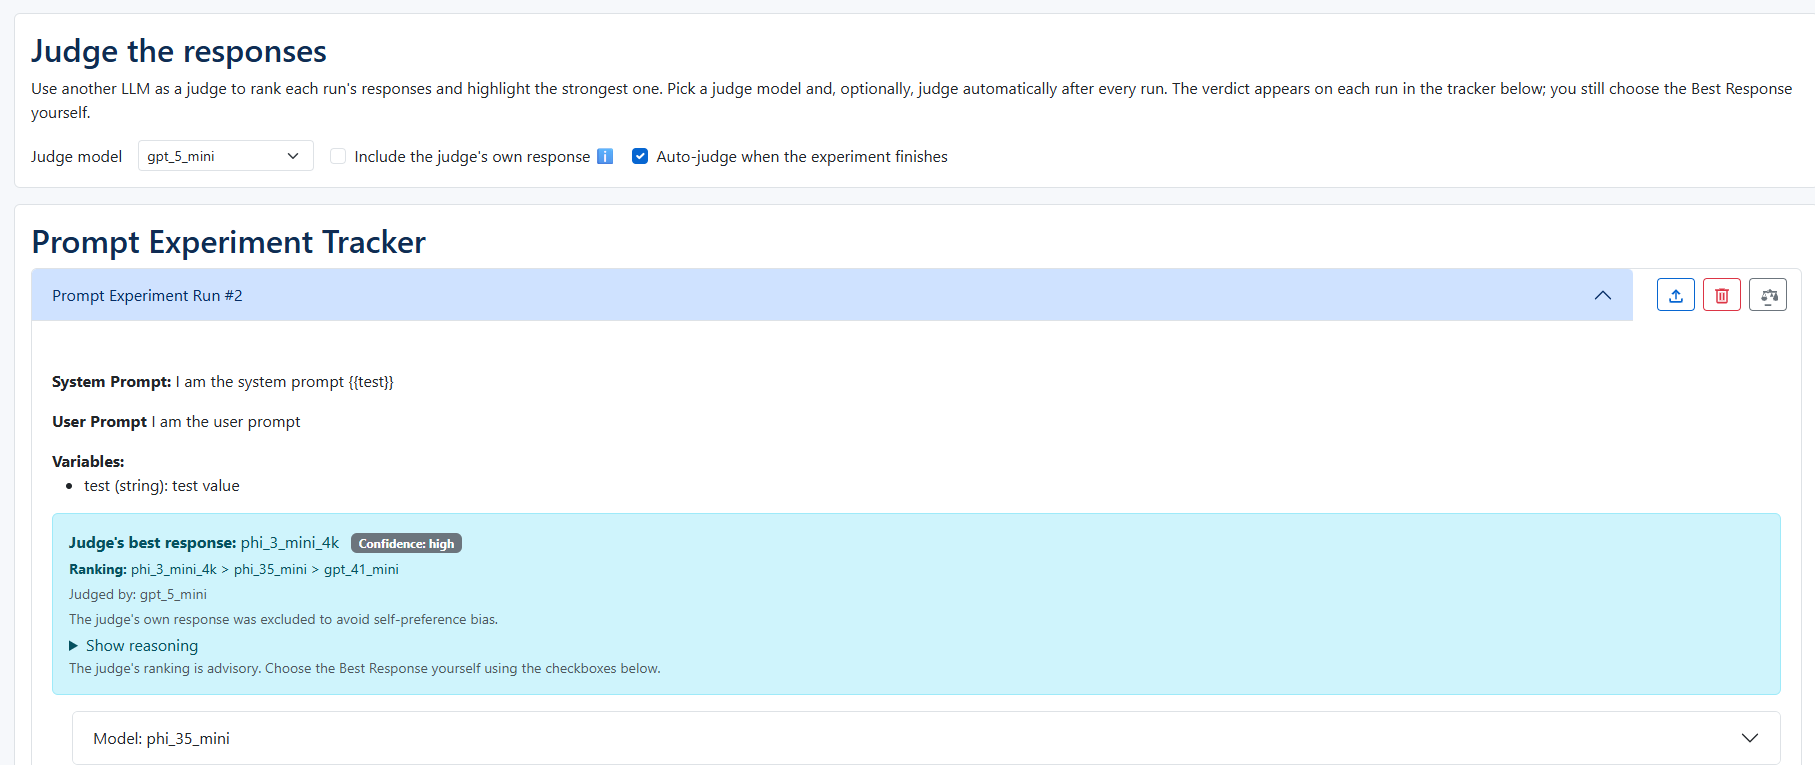
Task: Click the Judge the responses heading
Action: (x=179, y=51)
